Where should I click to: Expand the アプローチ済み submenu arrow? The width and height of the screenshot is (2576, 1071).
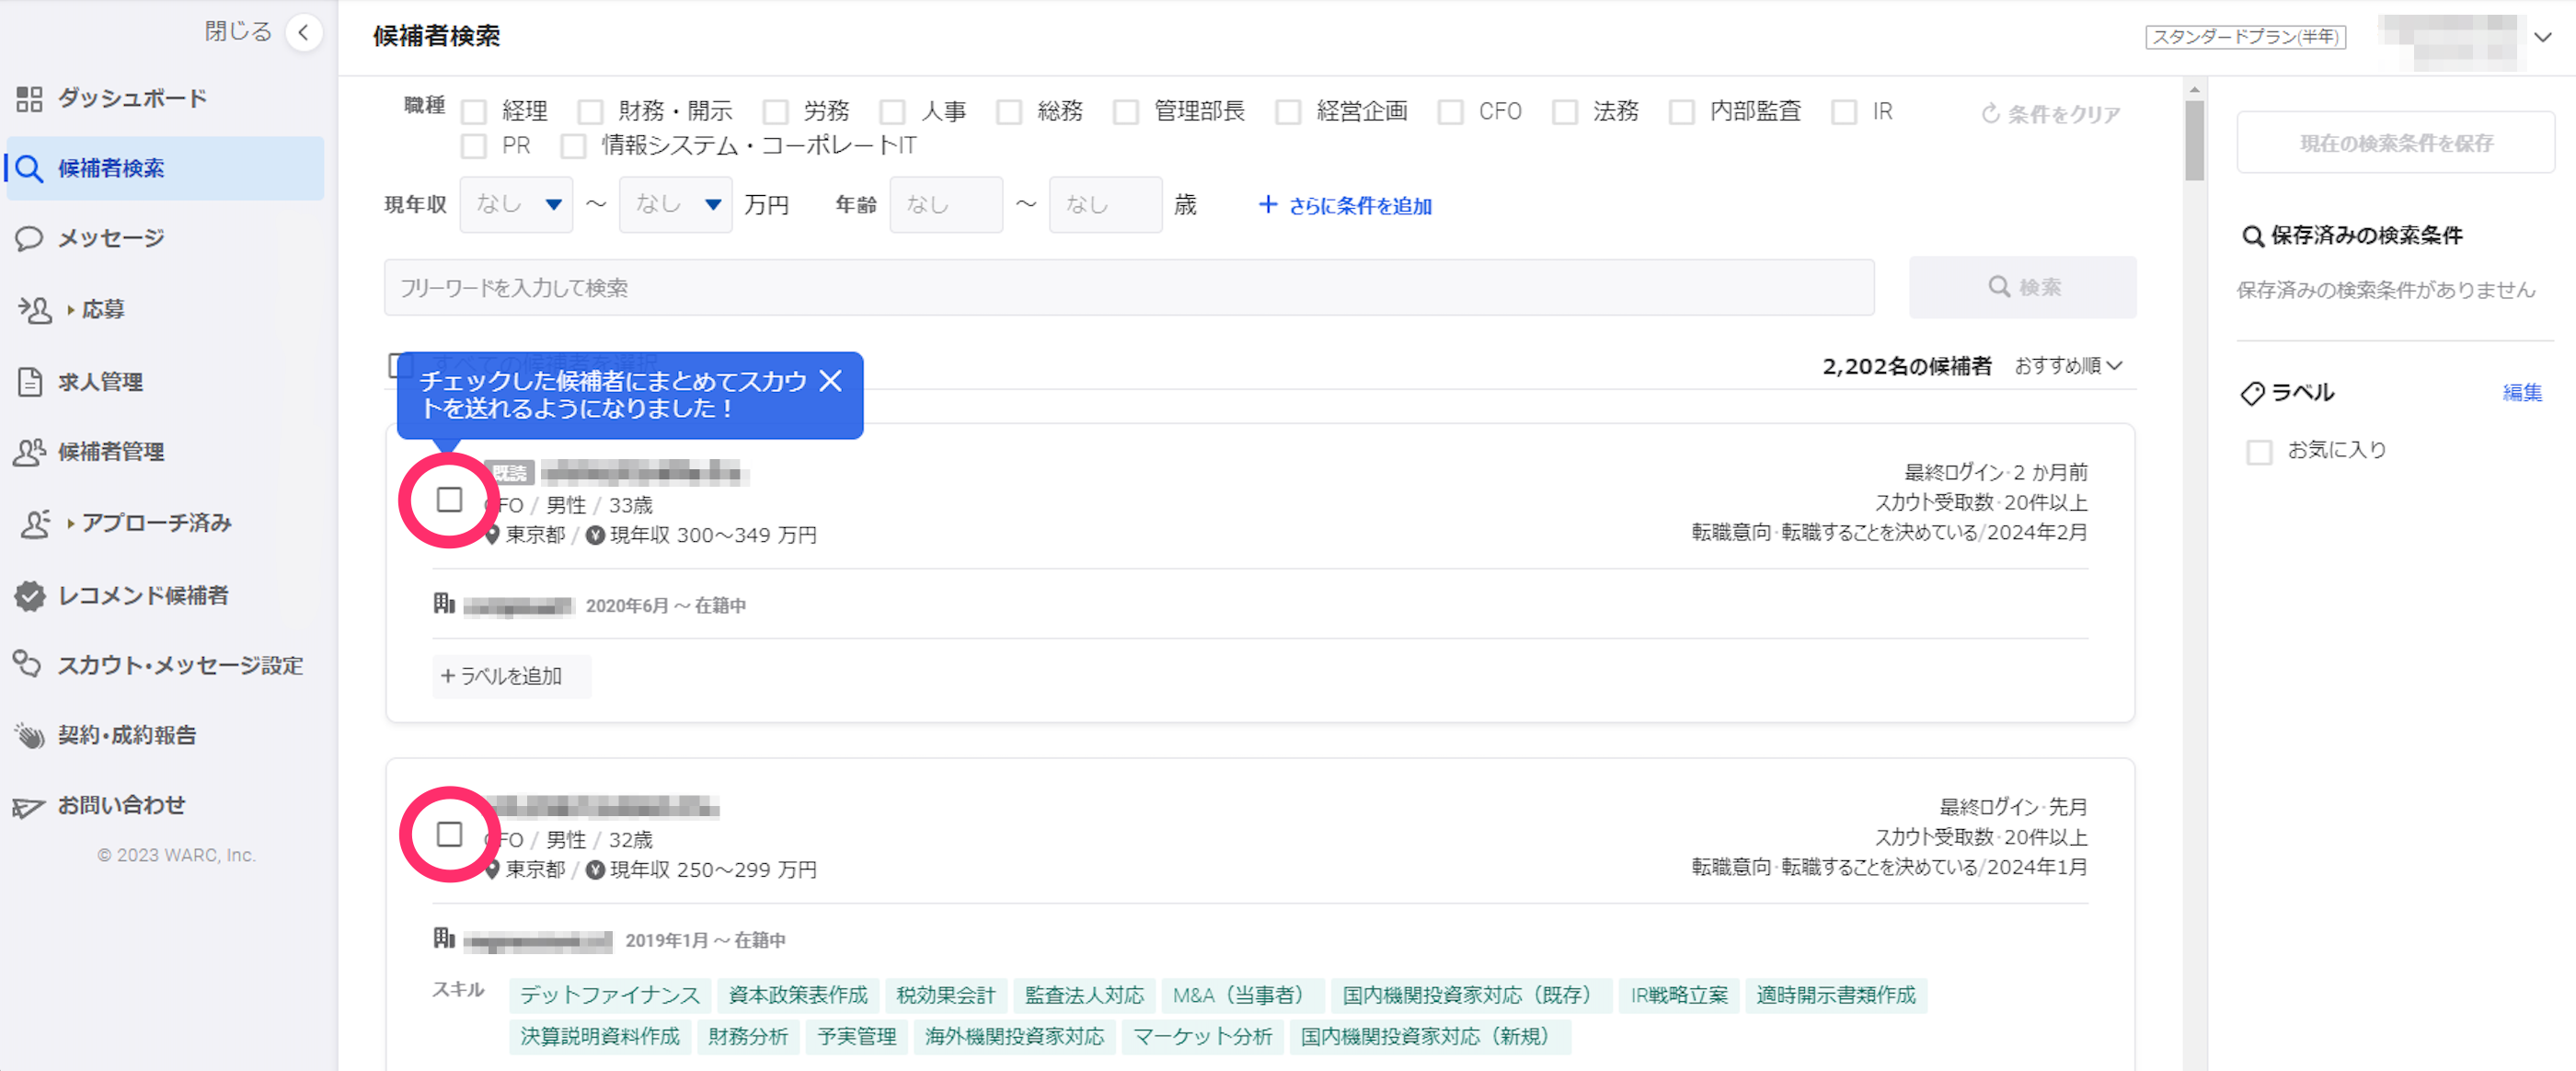pyautogui.click(x=71, y=523)
